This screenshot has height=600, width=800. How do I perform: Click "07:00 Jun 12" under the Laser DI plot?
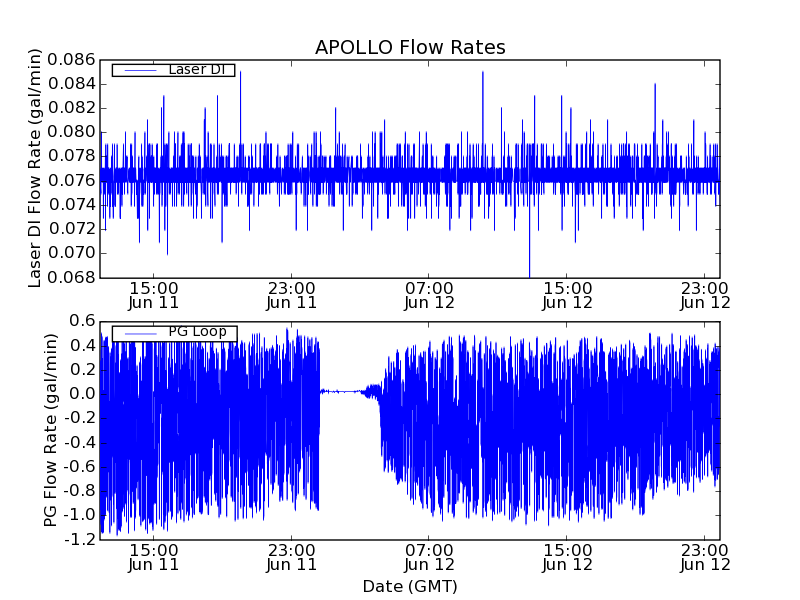(429, 296)
